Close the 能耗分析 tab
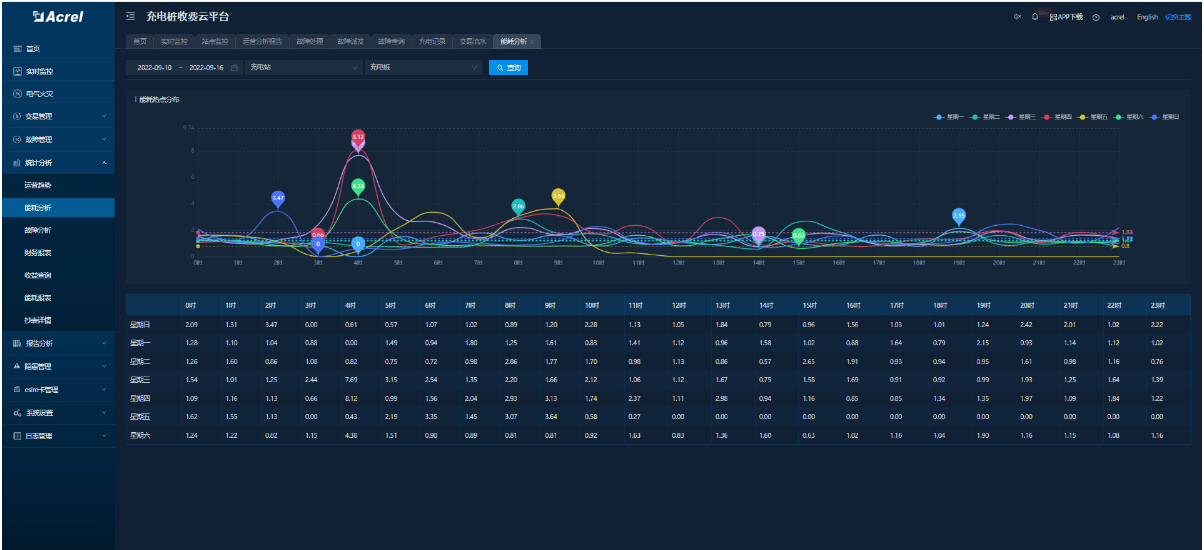Screen dimensions: 1204x550 tap(533, 41)
